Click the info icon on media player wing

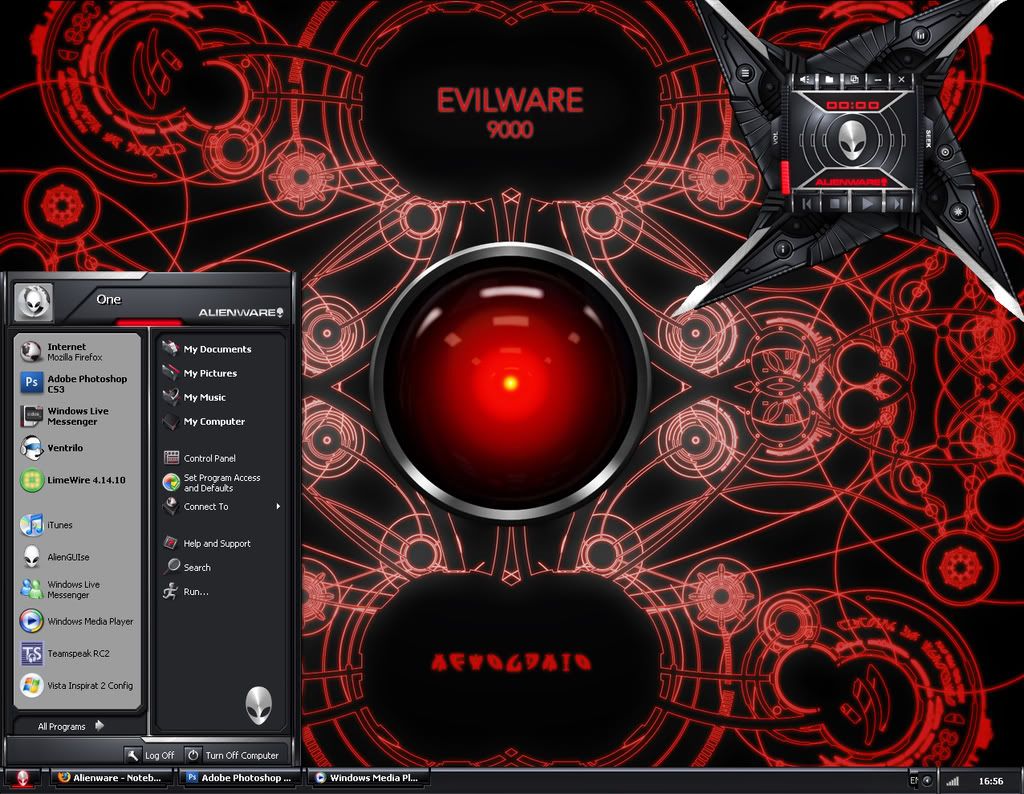783,249
